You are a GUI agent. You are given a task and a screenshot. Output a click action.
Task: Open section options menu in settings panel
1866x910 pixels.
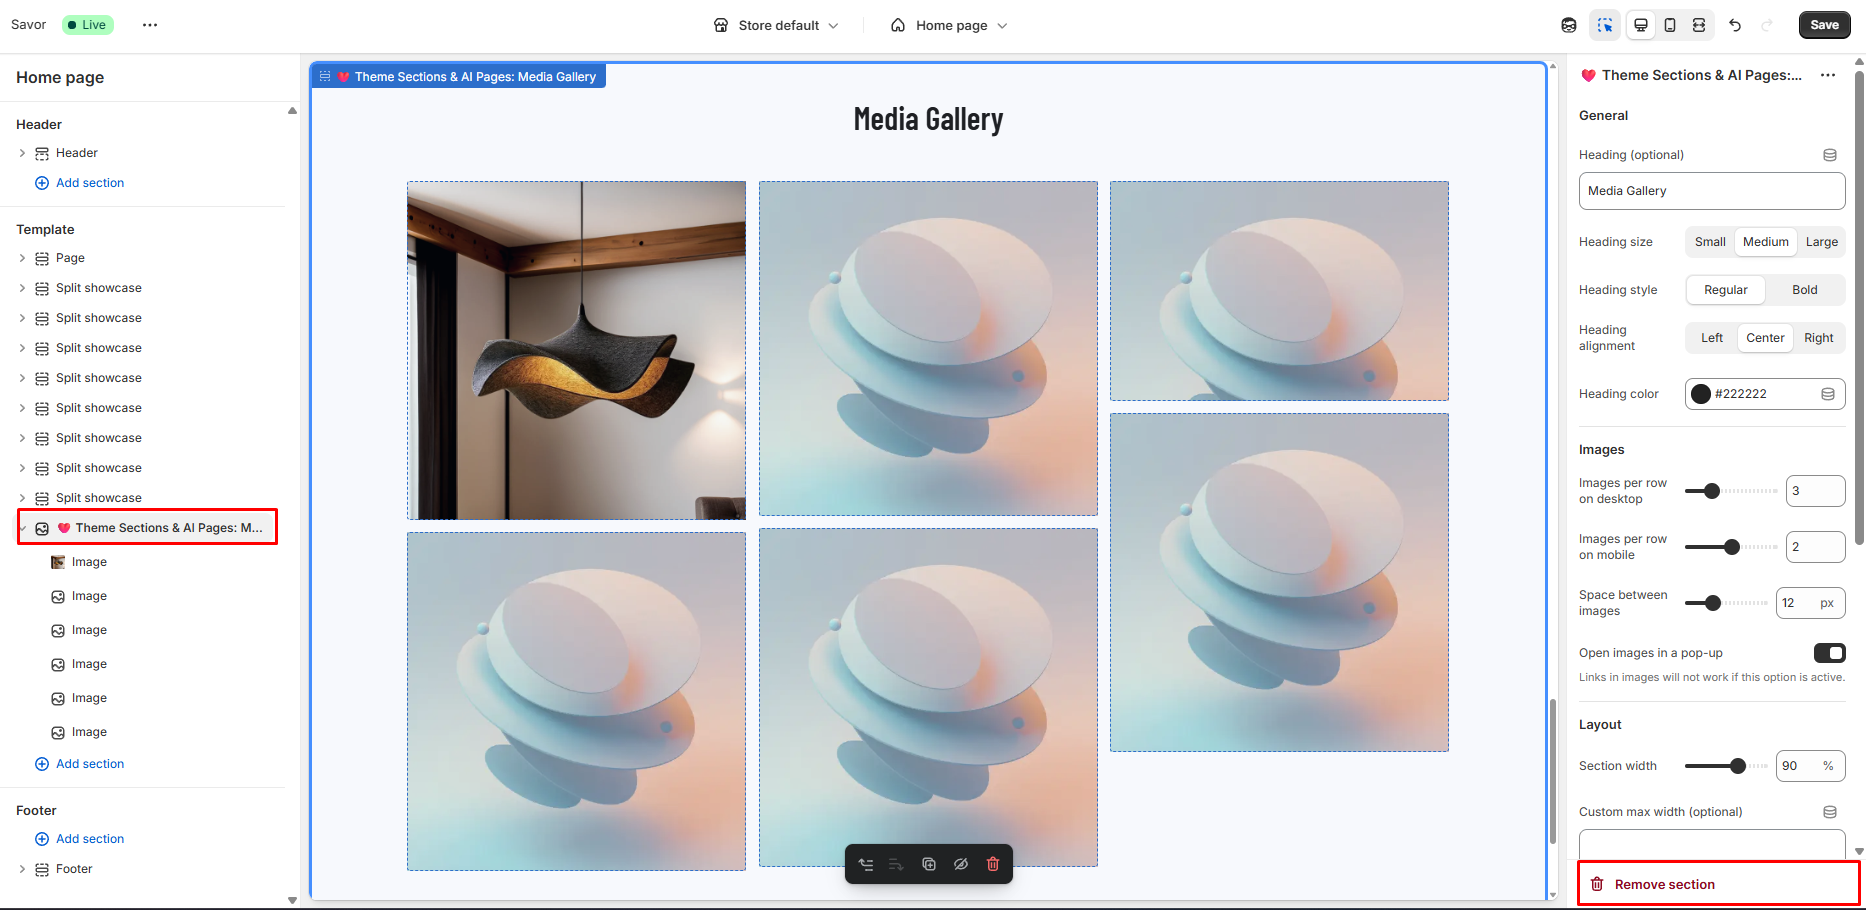(1828, 75)
